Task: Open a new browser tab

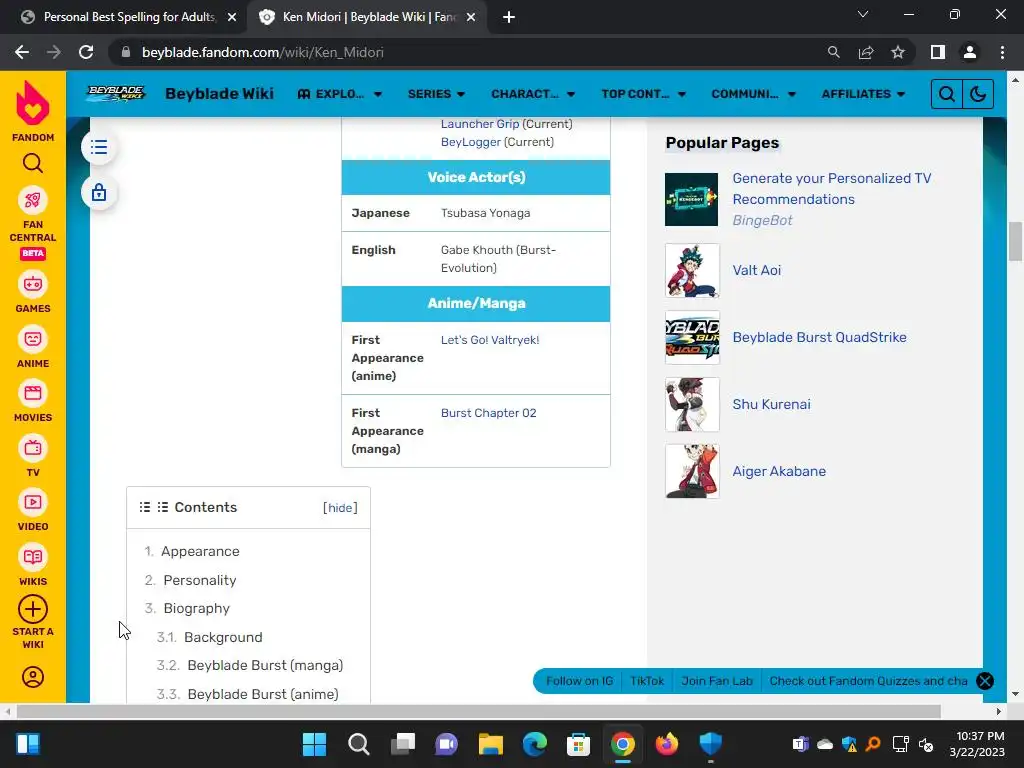Action: click(x=509, y=17)
